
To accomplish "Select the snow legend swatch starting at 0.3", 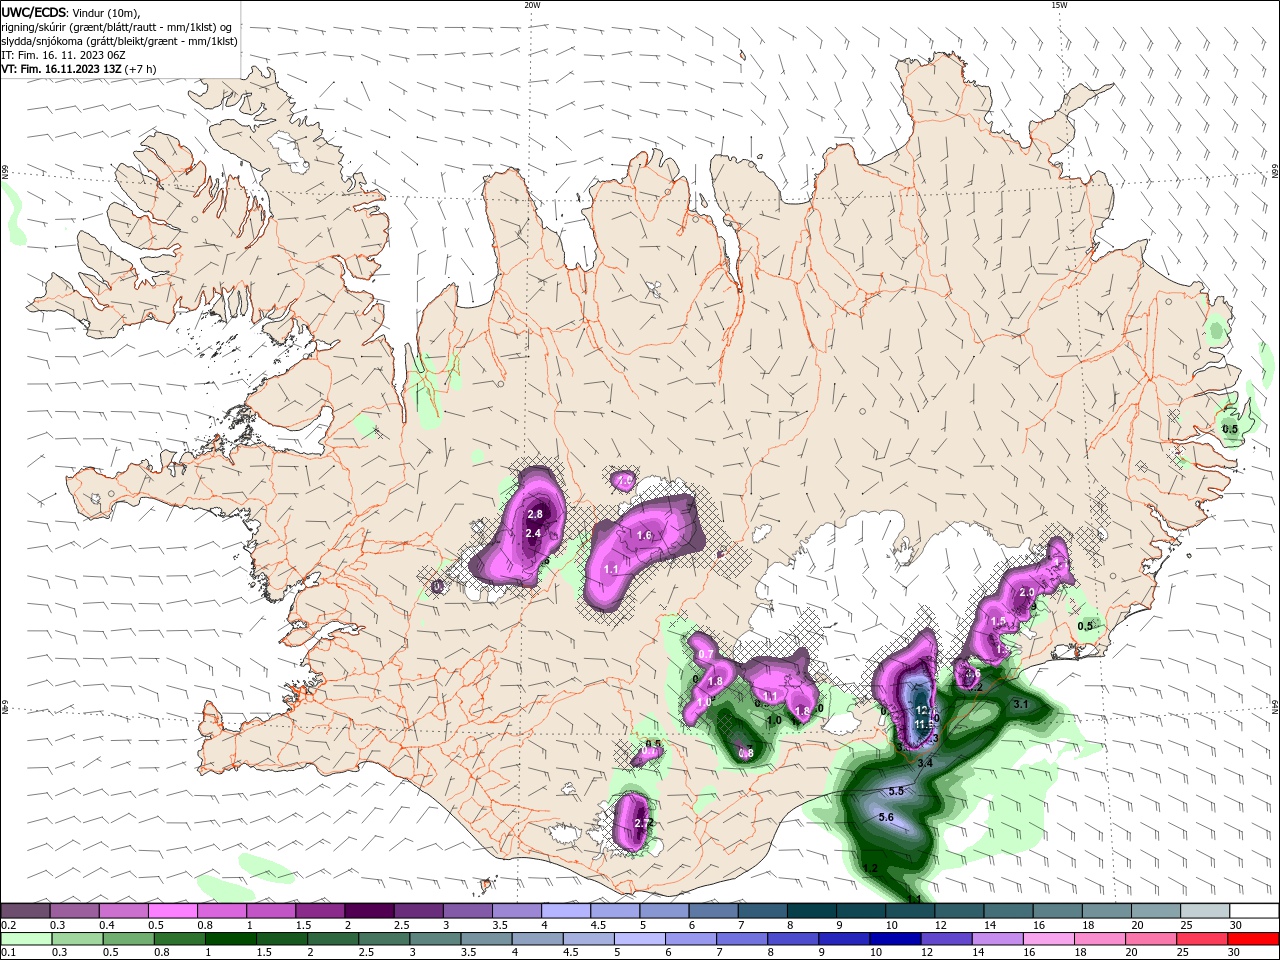I will (75, 911).
